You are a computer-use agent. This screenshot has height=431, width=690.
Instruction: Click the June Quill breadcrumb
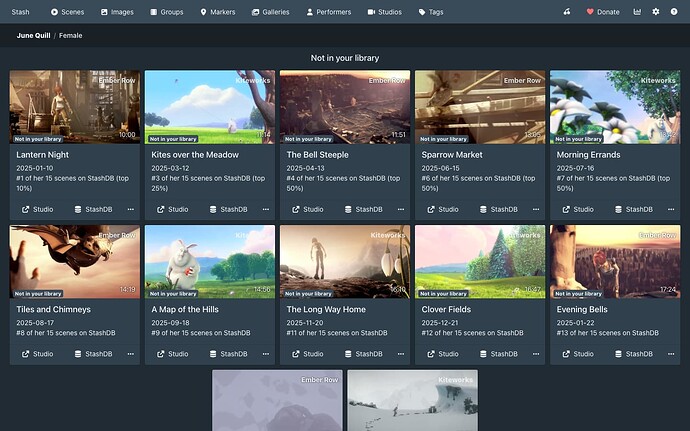tap(33, 35)
